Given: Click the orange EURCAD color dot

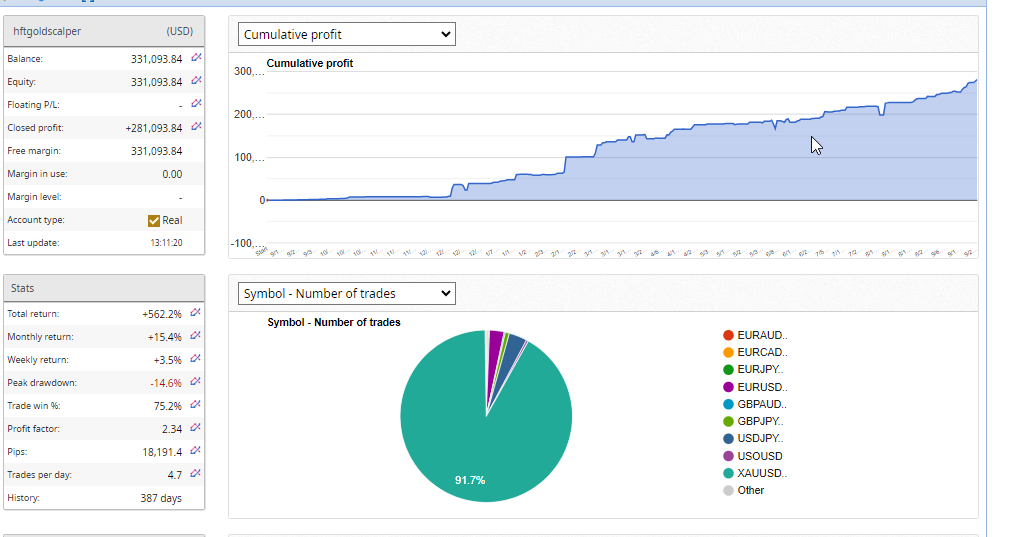Looking at the screenshot, I should point(728,352).
